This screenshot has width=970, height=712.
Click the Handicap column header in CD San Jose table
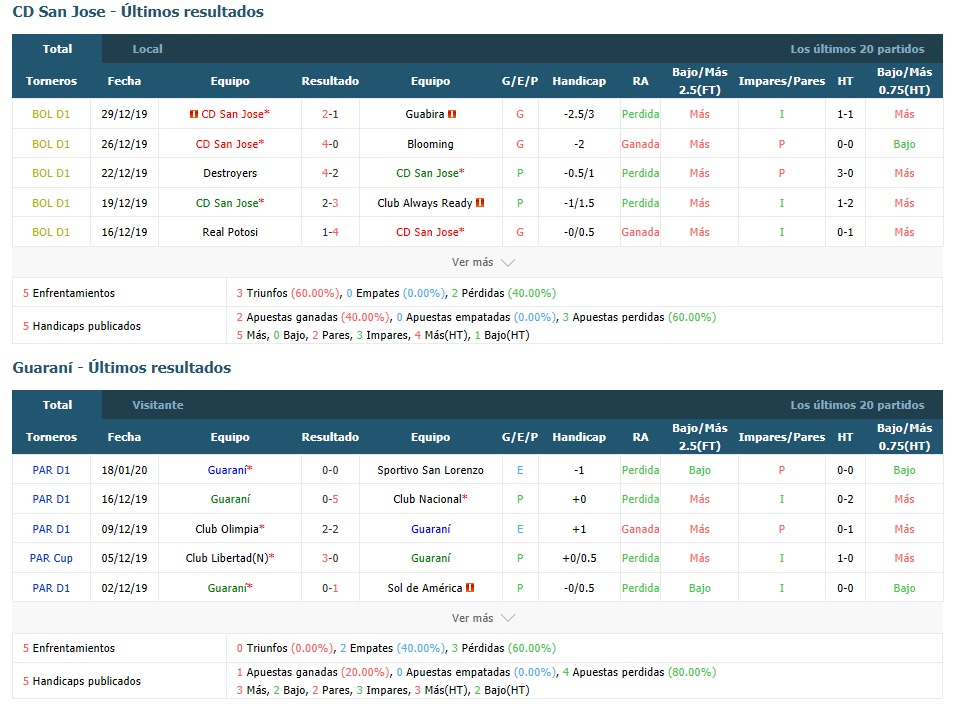click(x=579, y=81)
